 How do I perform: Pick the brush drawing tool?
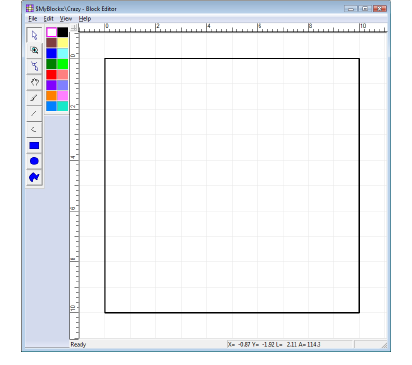[34, 98]
